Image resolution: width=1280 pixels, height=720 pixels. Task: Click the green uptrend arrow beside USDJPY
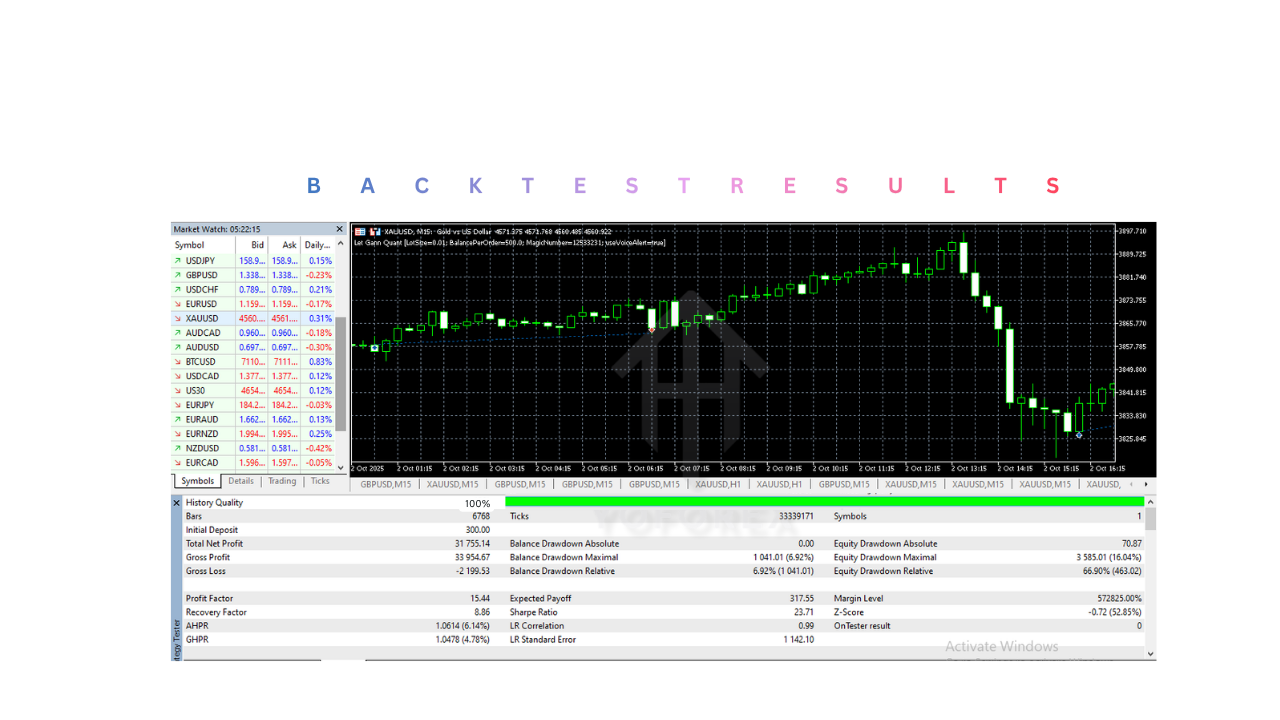coord(178,261)
